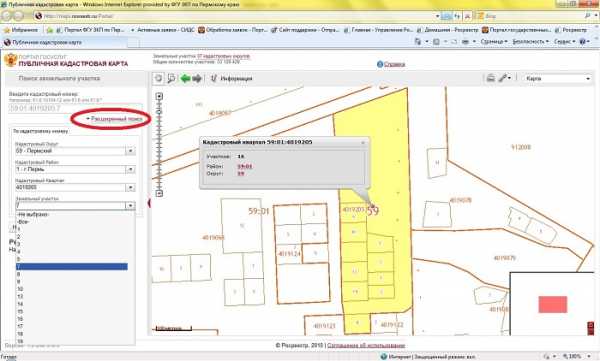Zoom out with minus button below zoom scale

[x=159, y=193]
